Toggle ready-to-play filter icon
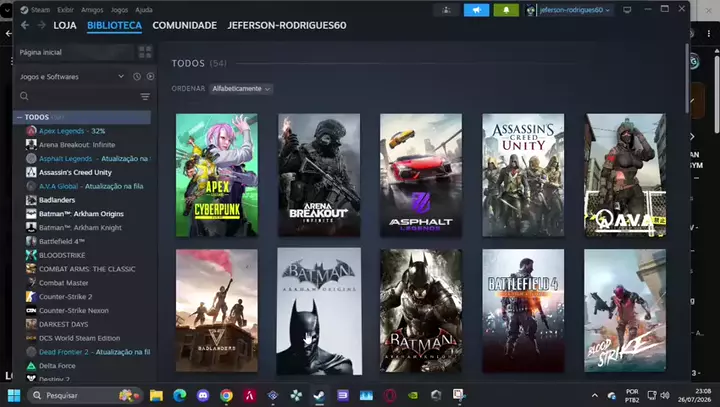Screen dimensions: 720x407 150,77
